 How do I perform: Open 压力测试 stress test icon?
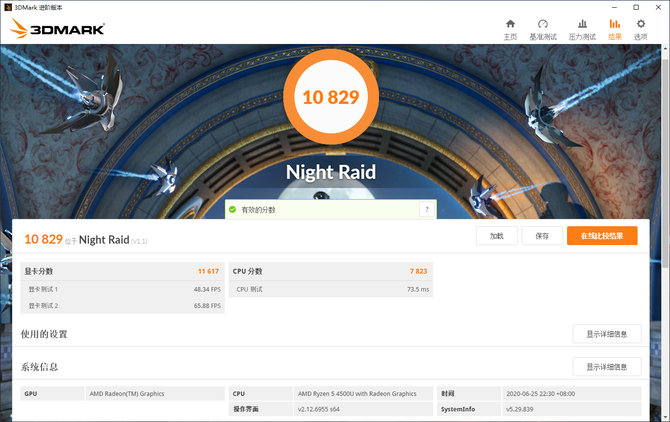(x=581, y=24)
